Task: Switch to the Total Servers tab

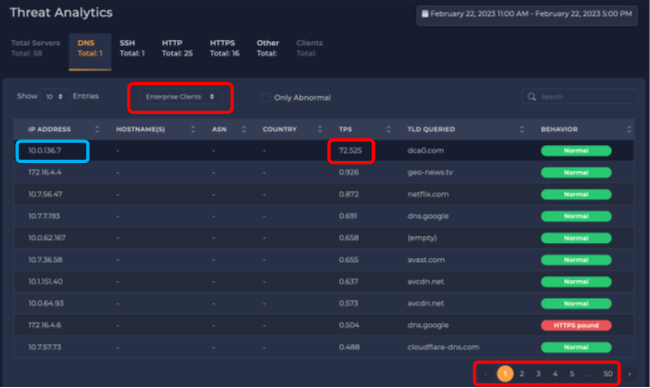Action: coord(35,48)
